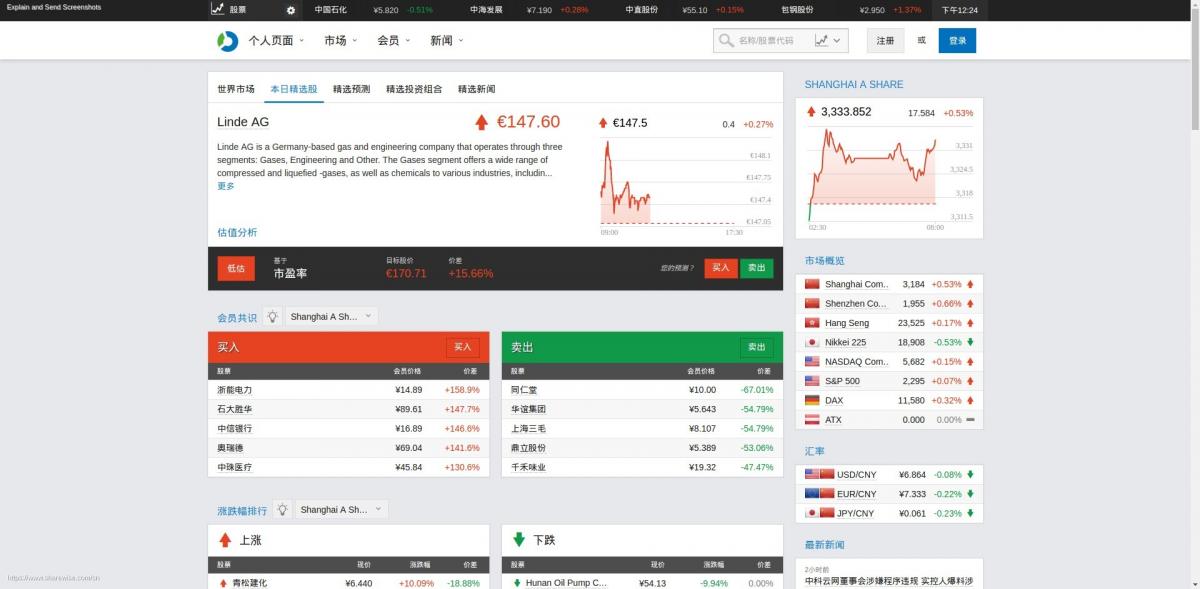Switch to the 精选投资组合 tab
Viewport: 1200px width, 589px height.
(x=414, y=89)
